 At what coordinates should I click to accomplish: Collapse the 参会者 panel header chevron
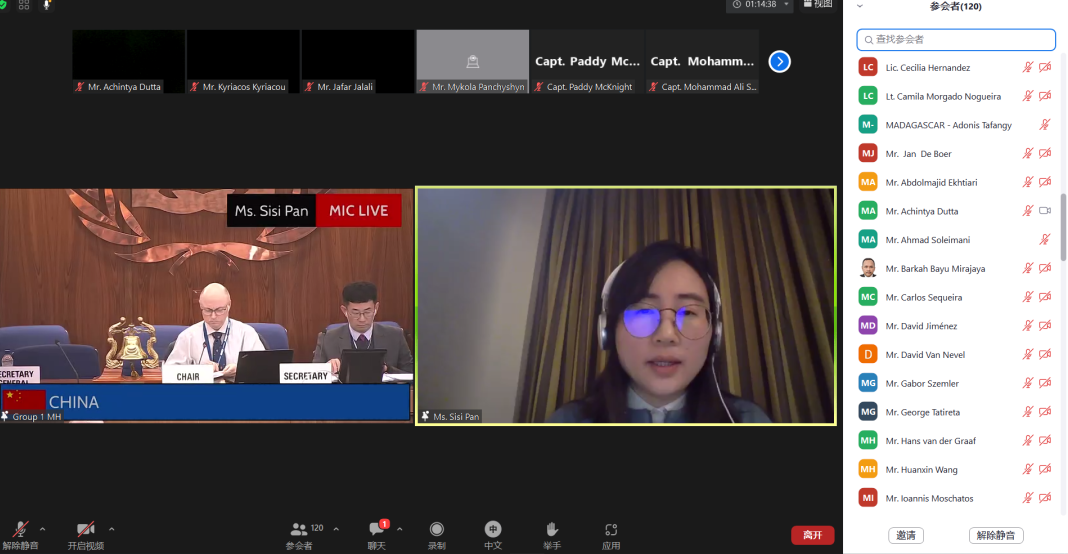[x=860, y=6]
